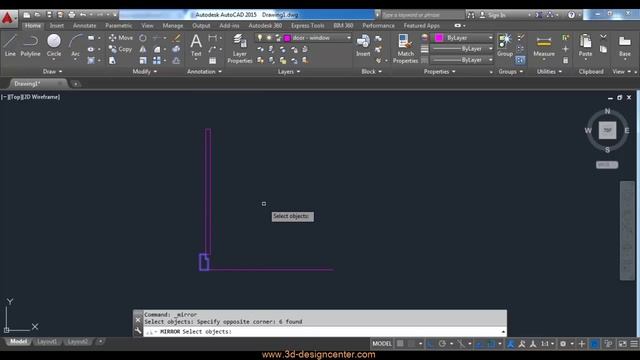Expand the Draw panel

52,71
